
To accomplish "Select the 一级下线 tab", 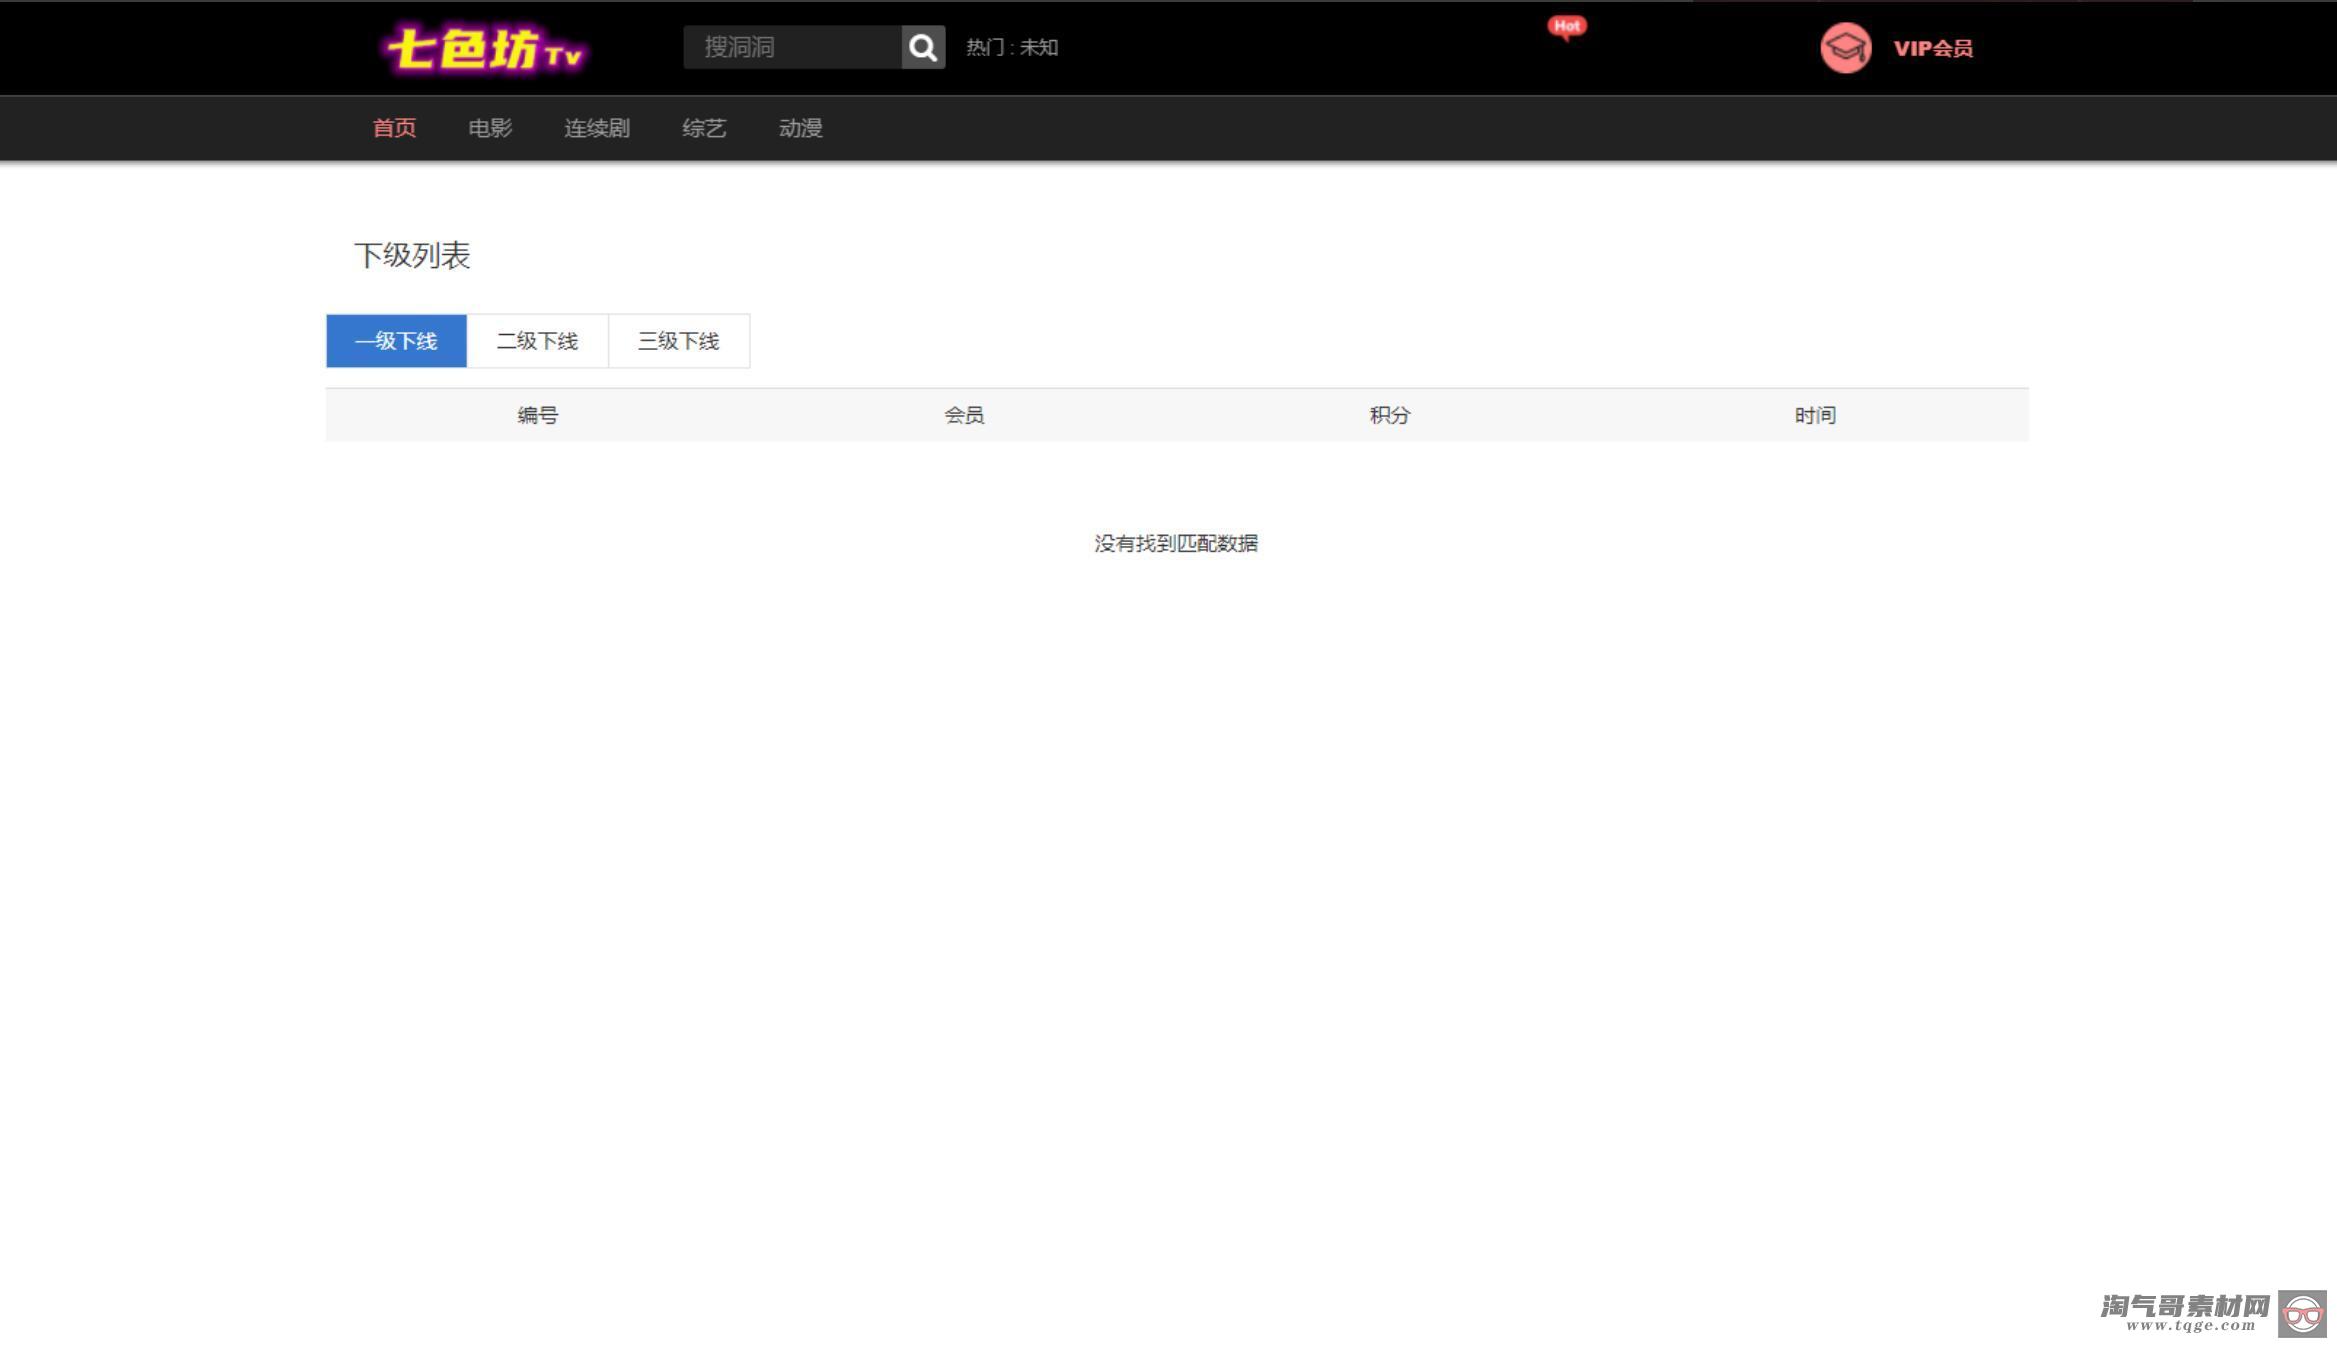I will [x=396, y=341].
